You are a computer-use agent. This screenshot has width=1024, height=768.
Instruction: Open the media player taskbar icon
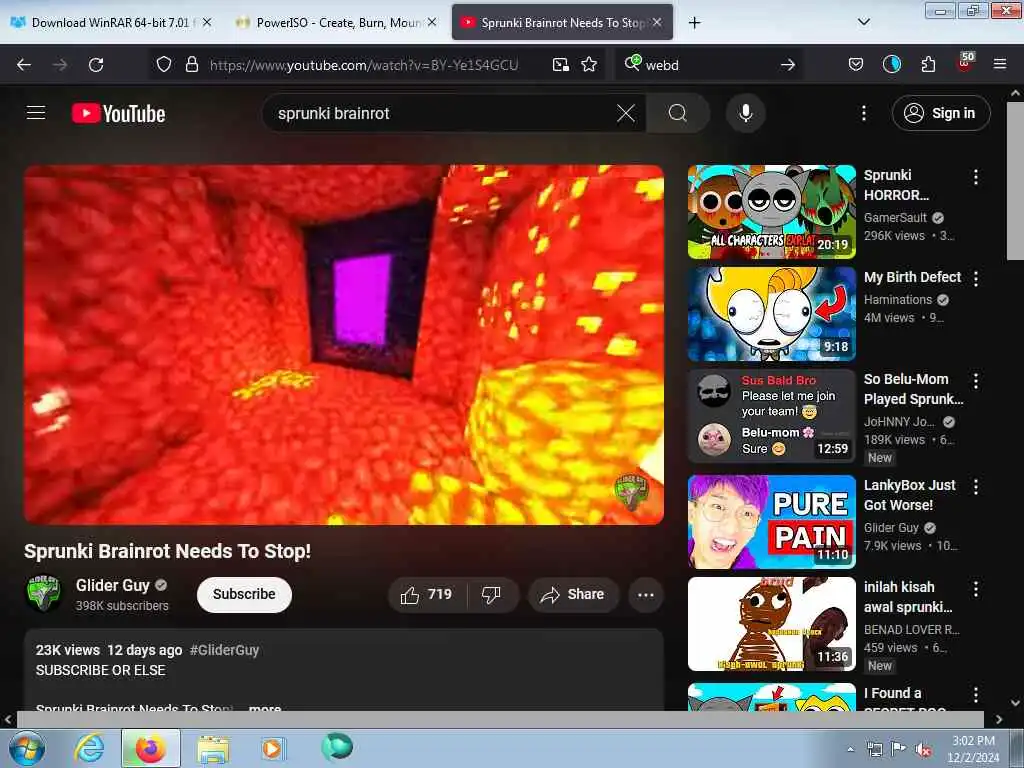(272, 748)
